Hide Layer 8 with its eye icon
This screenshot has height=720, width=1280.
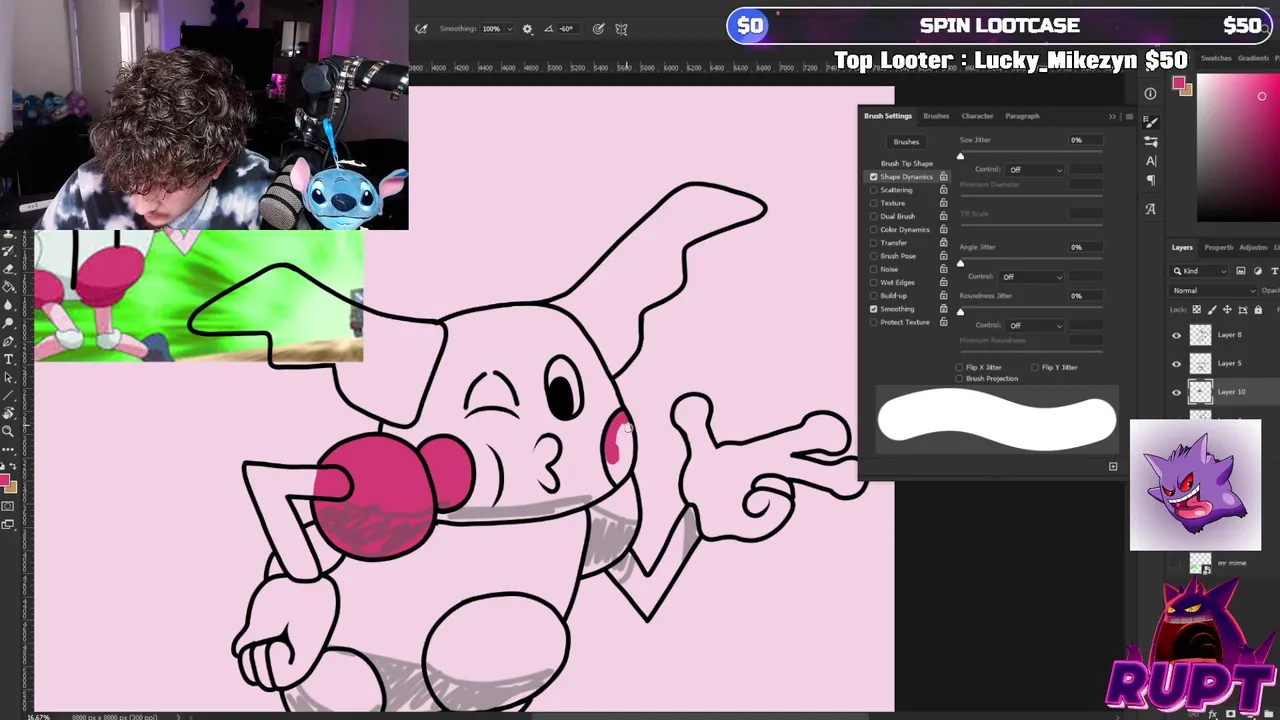[x=1176, y=336]
